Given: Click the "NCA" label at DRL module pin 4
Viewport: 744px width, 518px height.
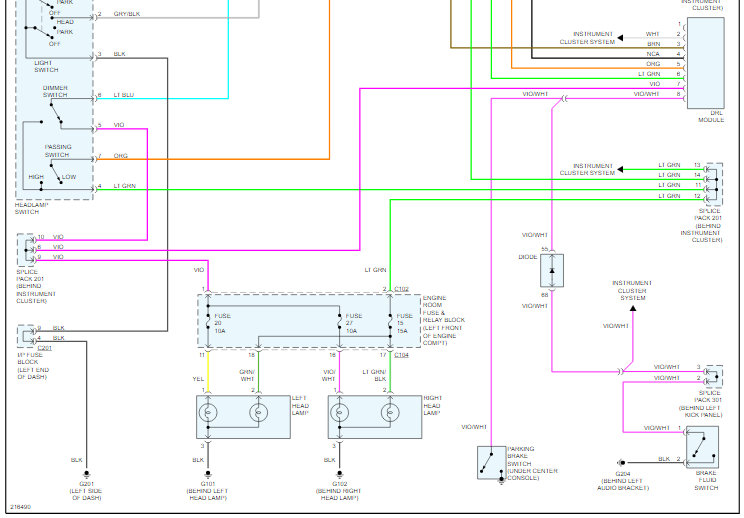Looking at the screenshot, I should [653, 54].
